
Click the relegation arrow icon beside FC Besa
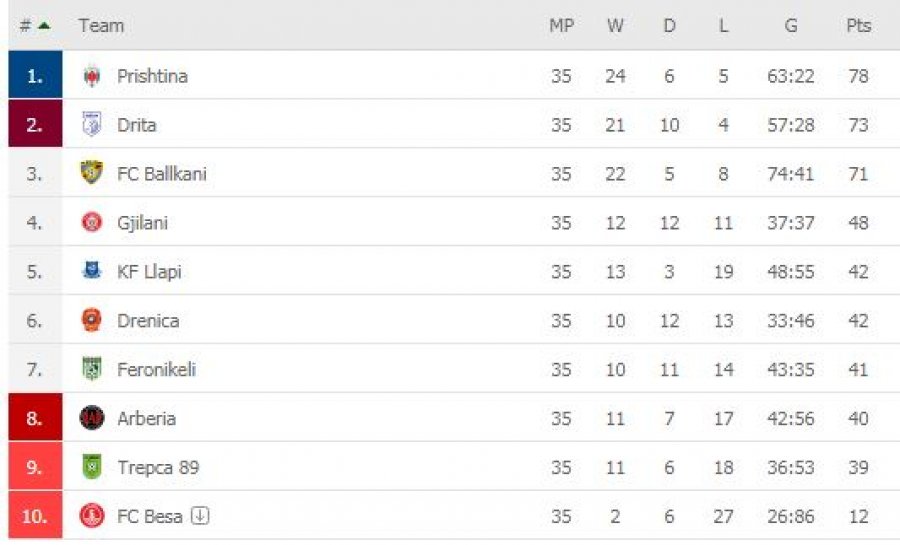tap(200, 515)
